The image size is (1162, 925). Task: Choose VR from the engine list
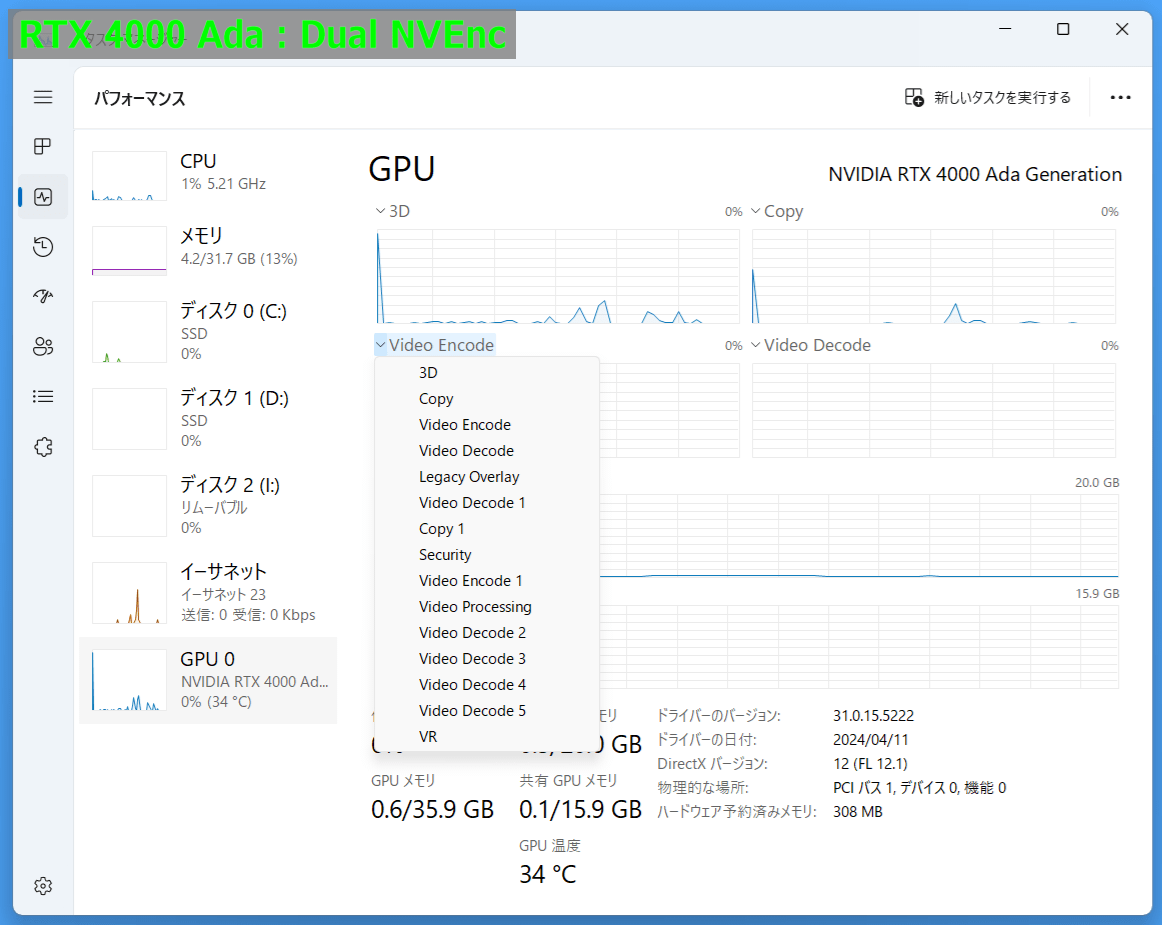click(x=487, y=736)
